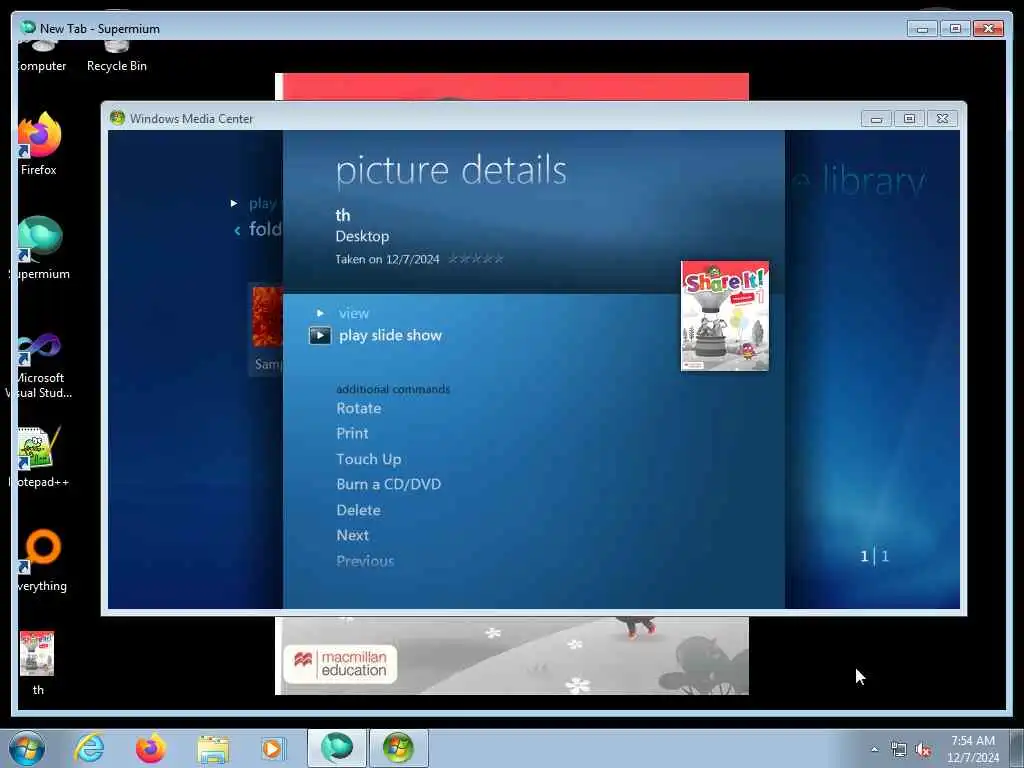Open the Notepad++ desktop shortcut

click(39, 456)
